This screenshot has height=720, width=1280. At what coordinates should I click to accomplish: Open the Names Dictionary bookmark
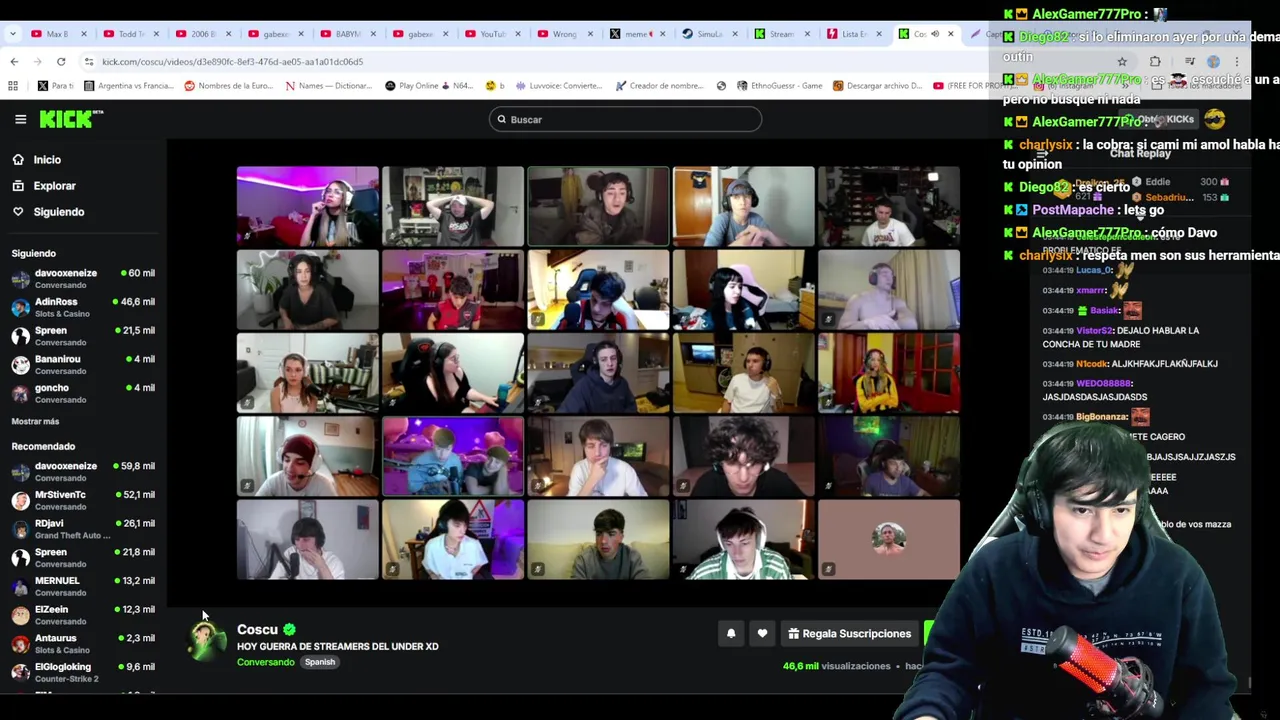coord(328,86)
